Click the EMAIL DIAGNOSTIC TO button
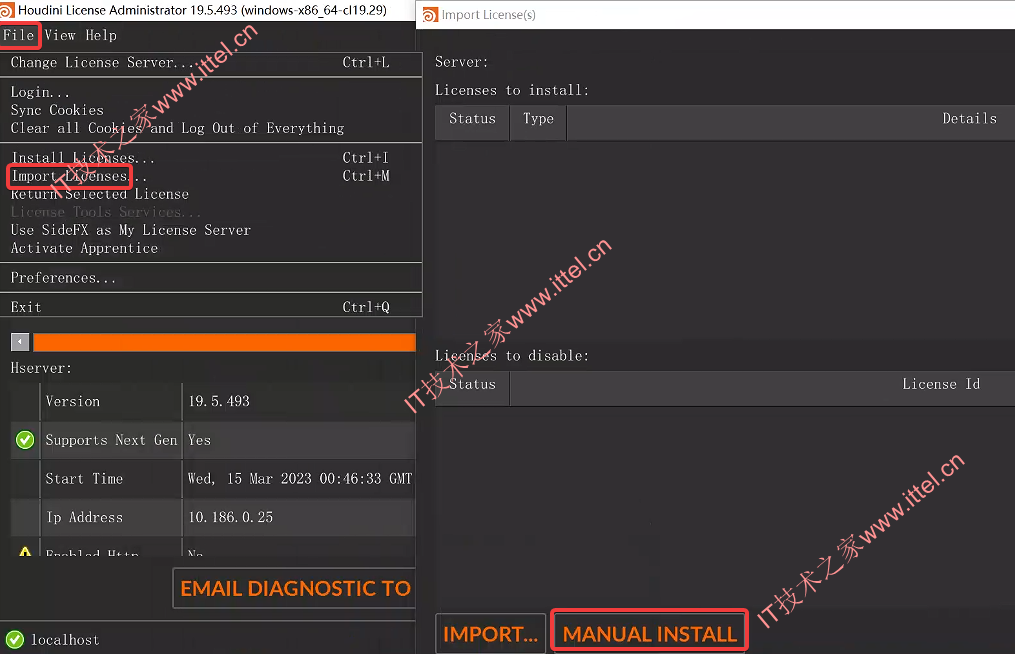The height and width of the screenshot is (654, 1015). [x=295, y=589]
